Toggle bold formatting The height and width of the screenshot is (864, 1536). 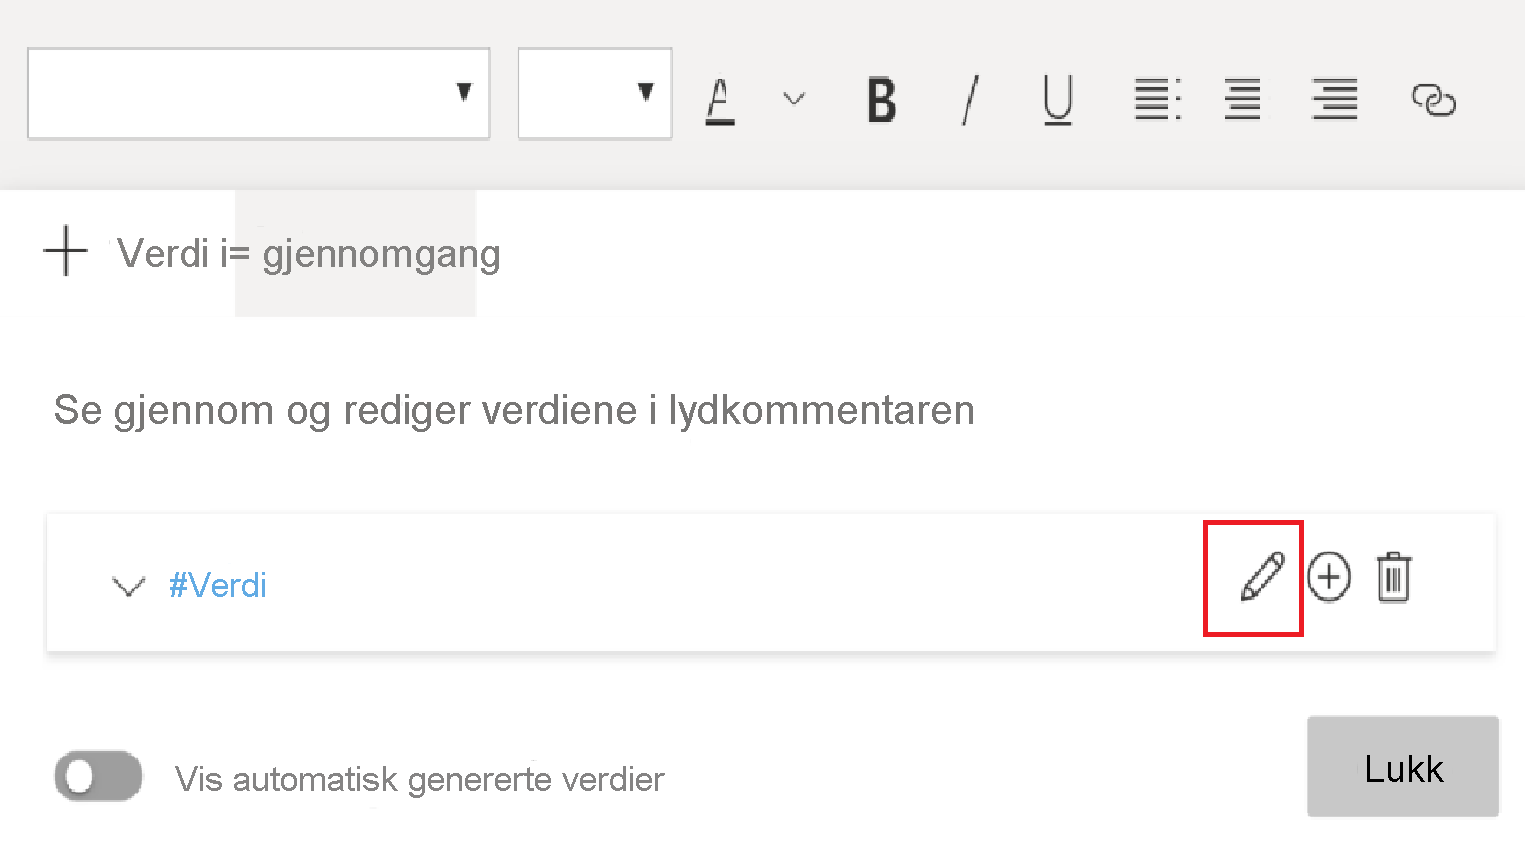(881, 100)
